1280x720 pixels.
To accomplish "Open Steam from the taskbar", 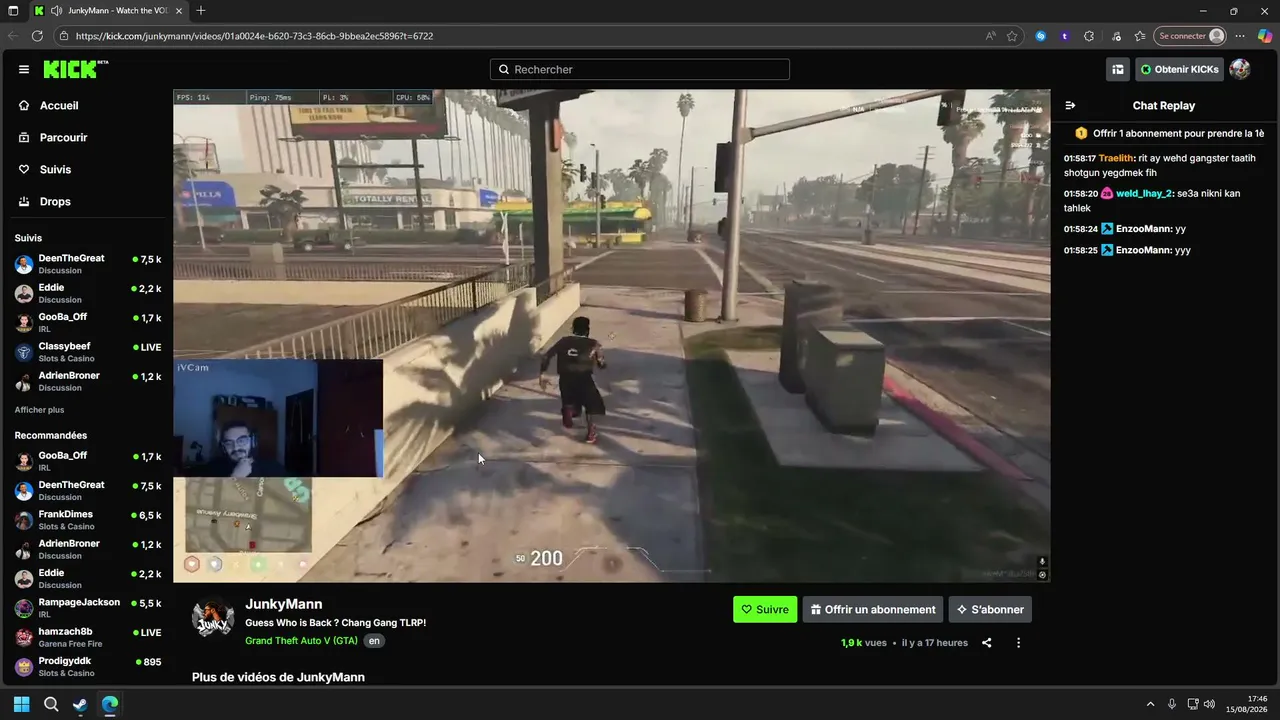I will coord(80,704).
